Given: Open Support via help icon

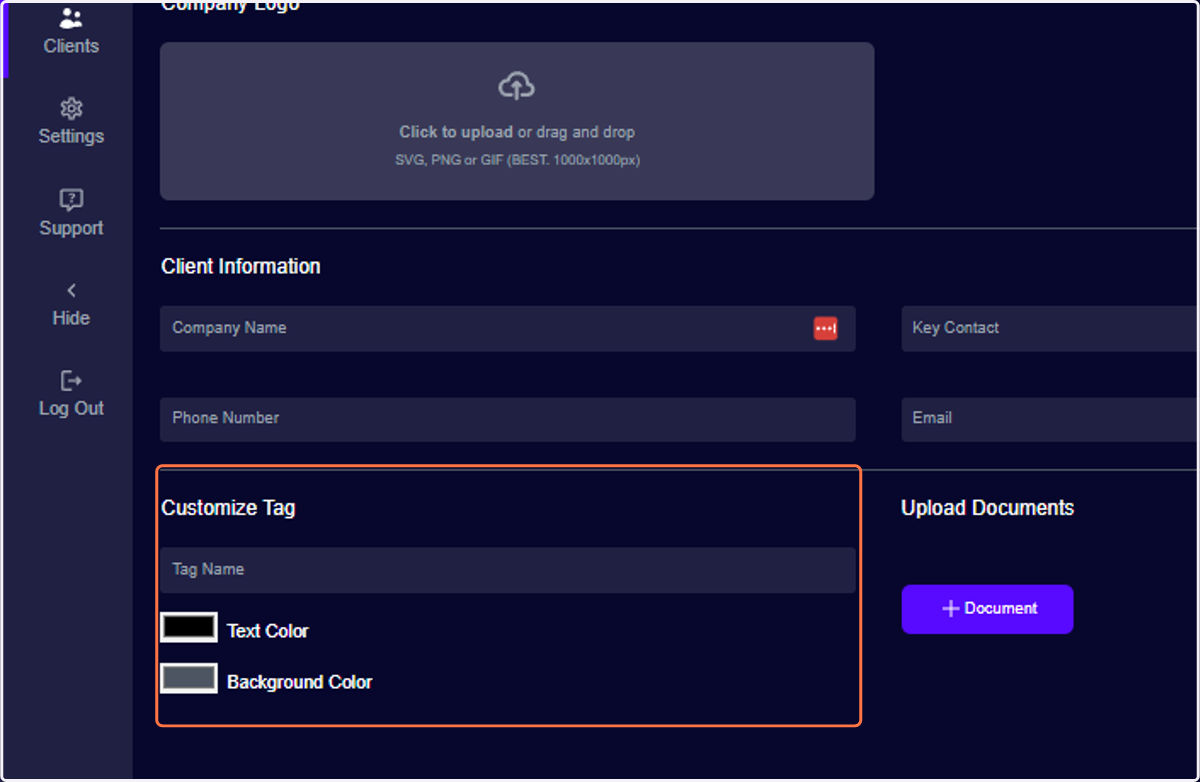Looking at the screenshot, I should (x=71, y=200).
